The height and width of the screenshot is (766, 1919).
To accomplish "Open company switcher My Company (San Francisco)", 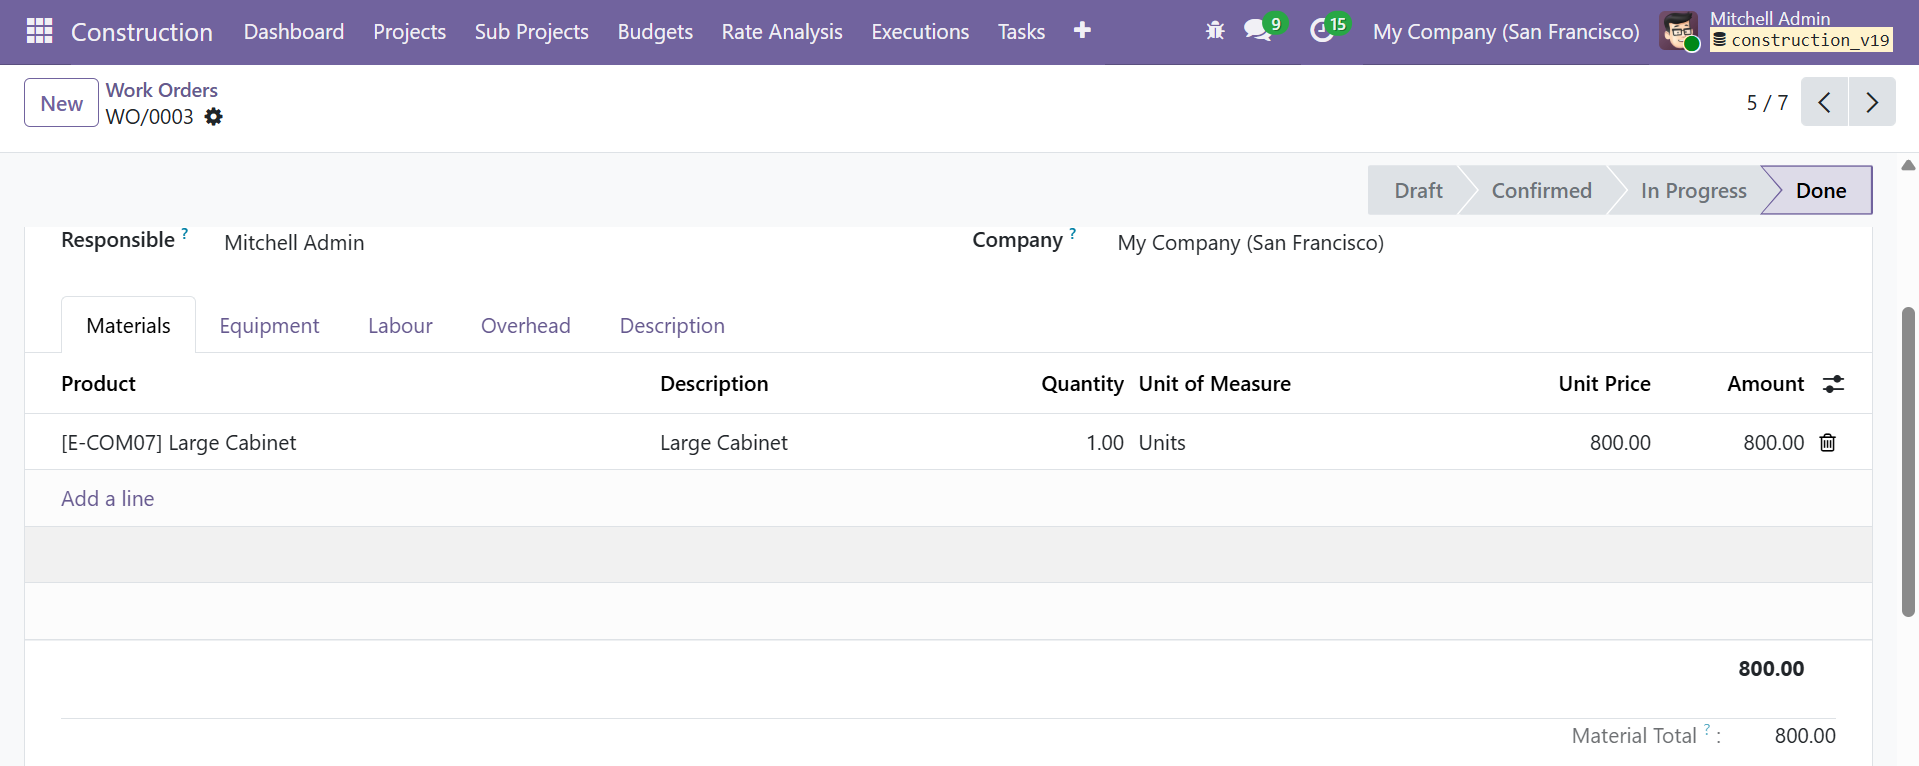I will [x=1505, y=32].
